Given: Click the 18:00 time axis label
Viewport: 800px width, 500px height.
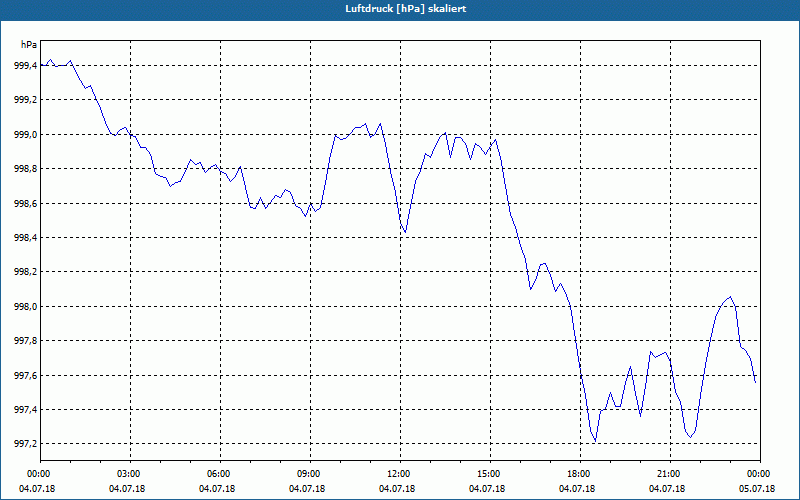Looking at the screenshot, I should tap(581, 474).
